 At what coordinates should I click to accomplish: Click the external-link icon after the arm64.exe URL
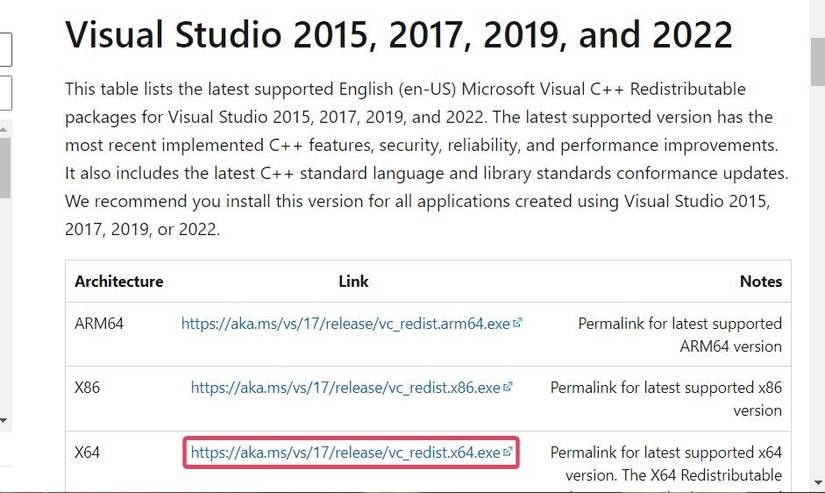[517, 324]
